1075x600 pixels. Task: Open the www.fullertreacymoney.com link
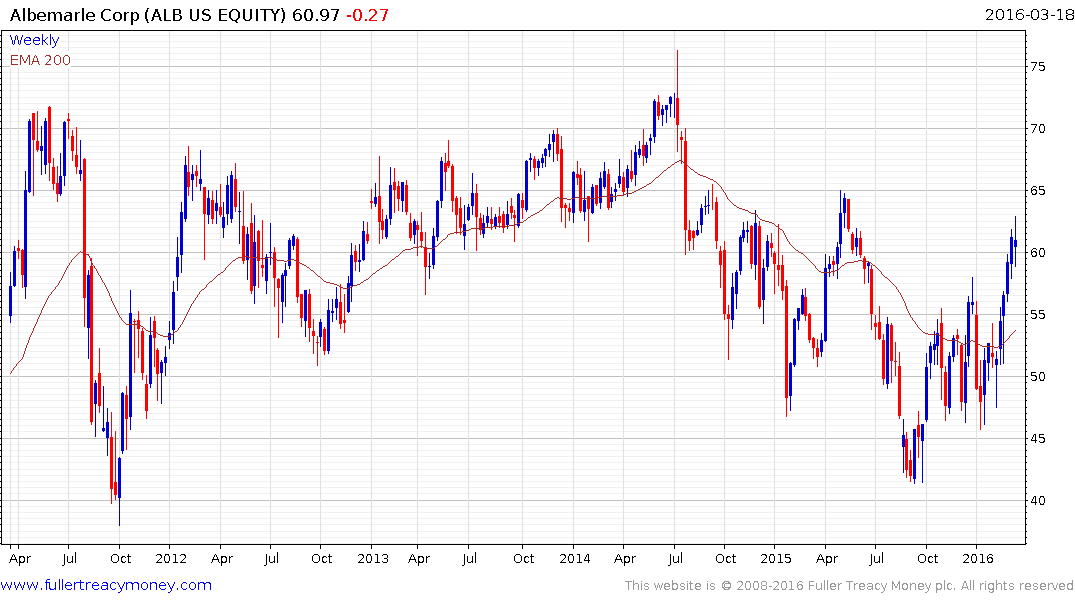click(106, 585)
